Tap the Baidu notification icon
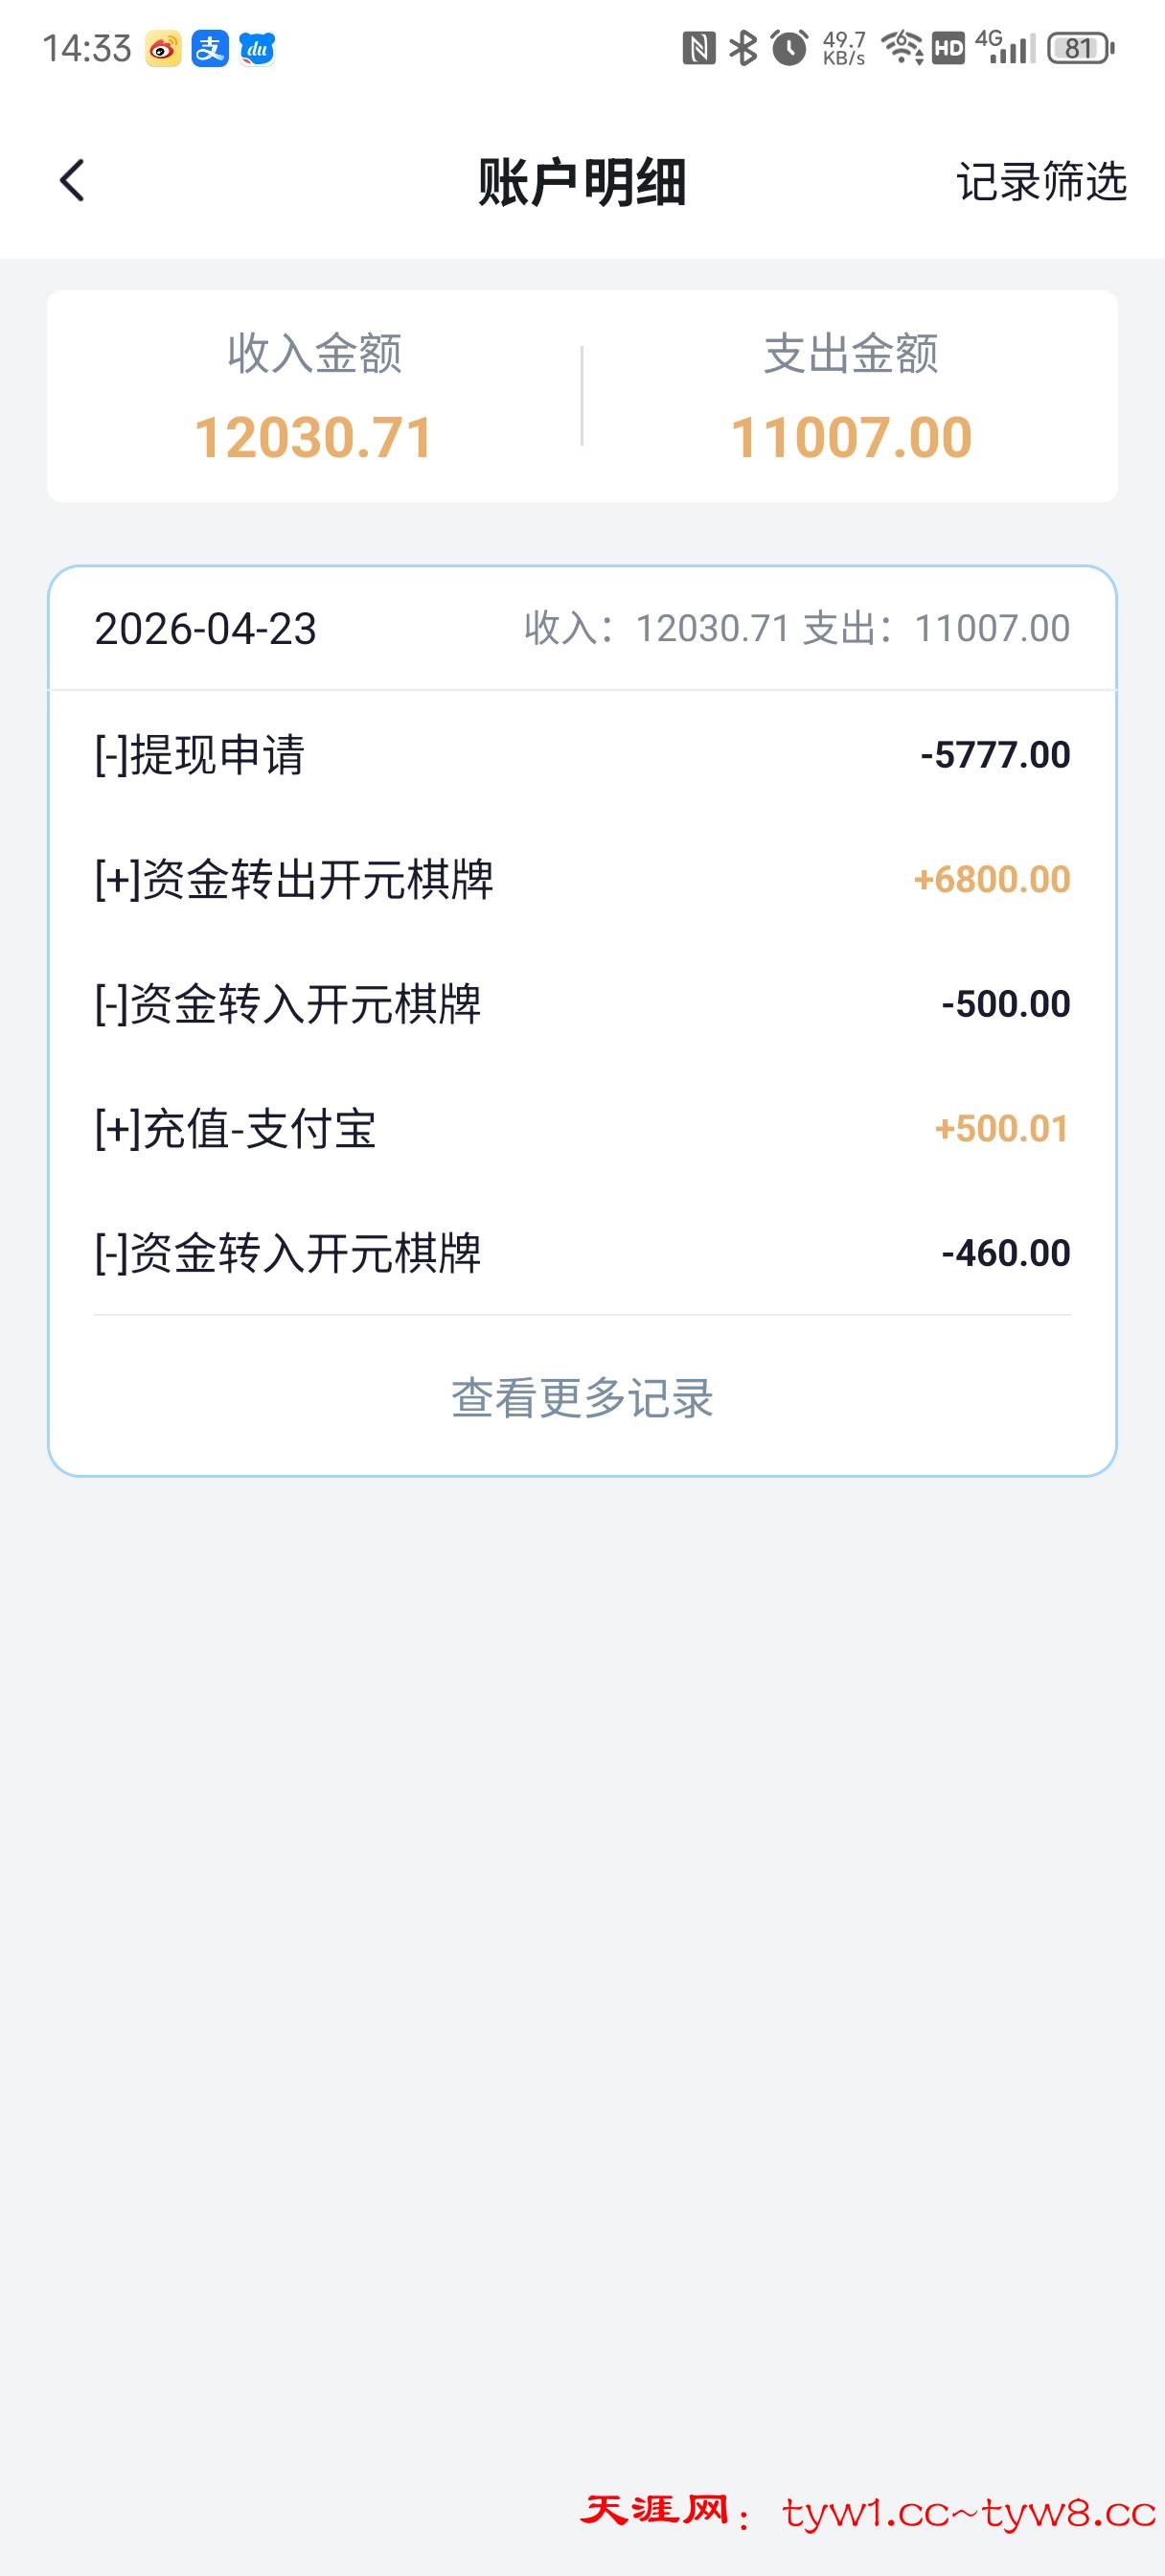1165x2576 pixels. click(x=257, y=48)
